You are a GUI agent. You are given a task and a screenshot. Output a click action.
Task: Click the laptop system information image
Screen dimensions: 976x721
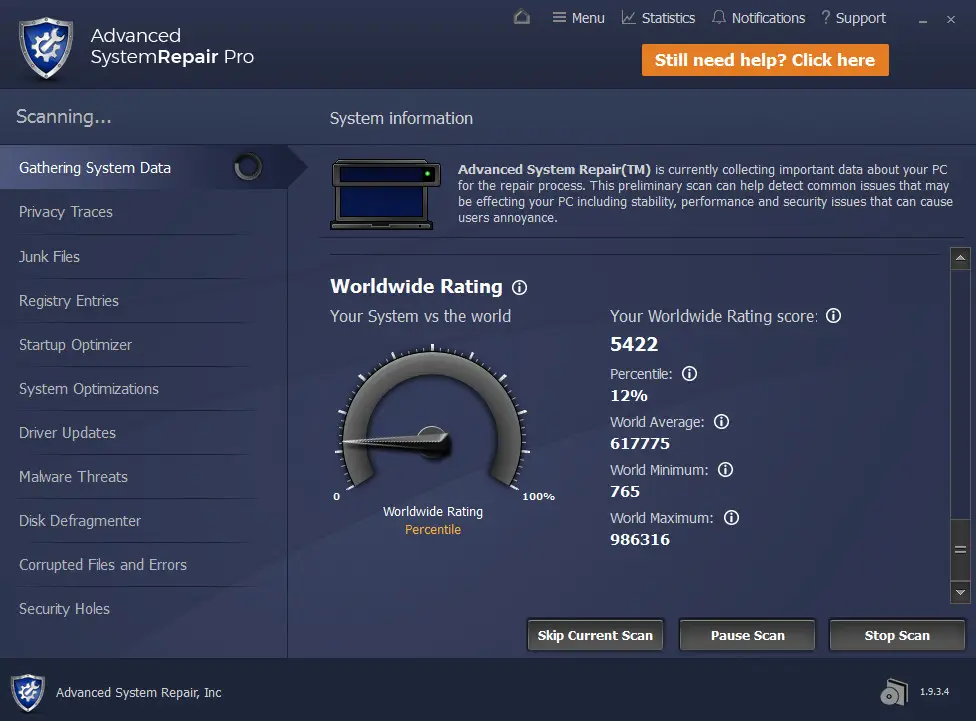coord(386,194)
